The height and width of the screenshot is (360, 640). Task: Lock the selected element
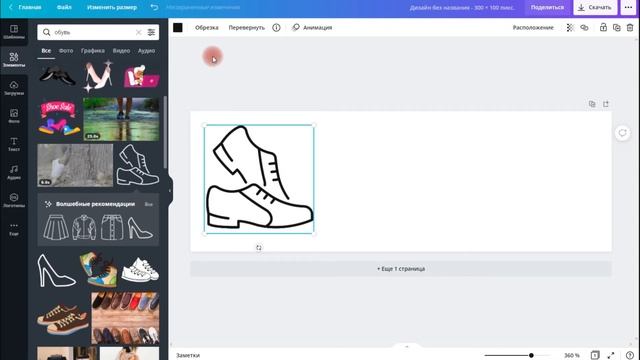pos(603,27)
